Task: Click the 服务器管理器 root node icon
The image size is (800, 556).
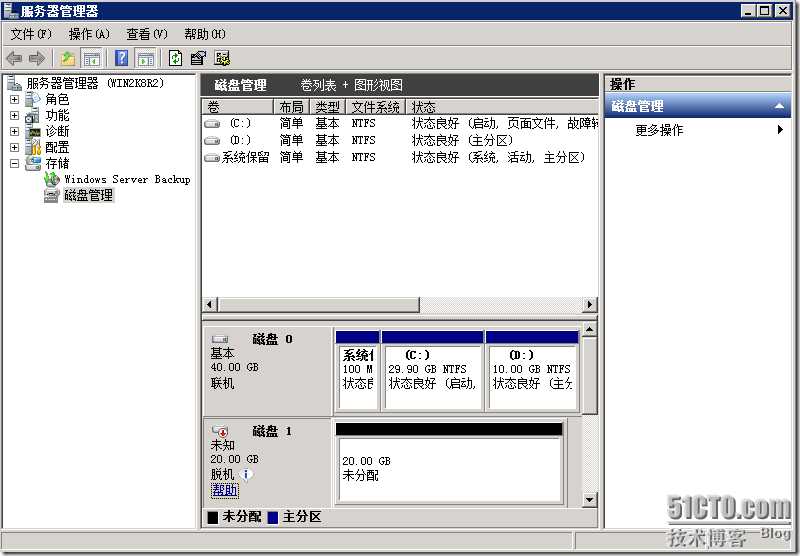Action: click(14, 83)
